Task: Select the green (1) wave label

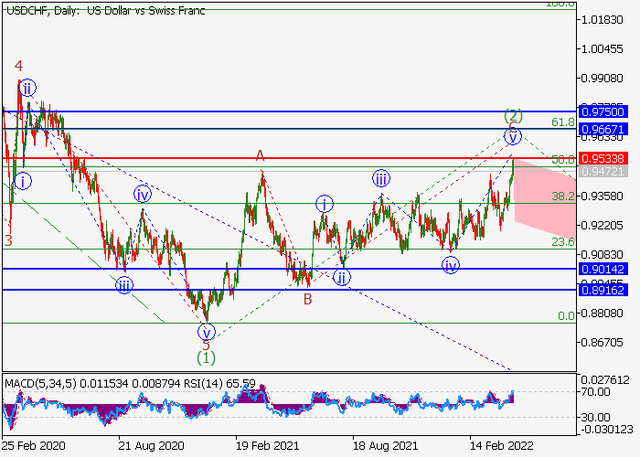Action: pos(206,358)
